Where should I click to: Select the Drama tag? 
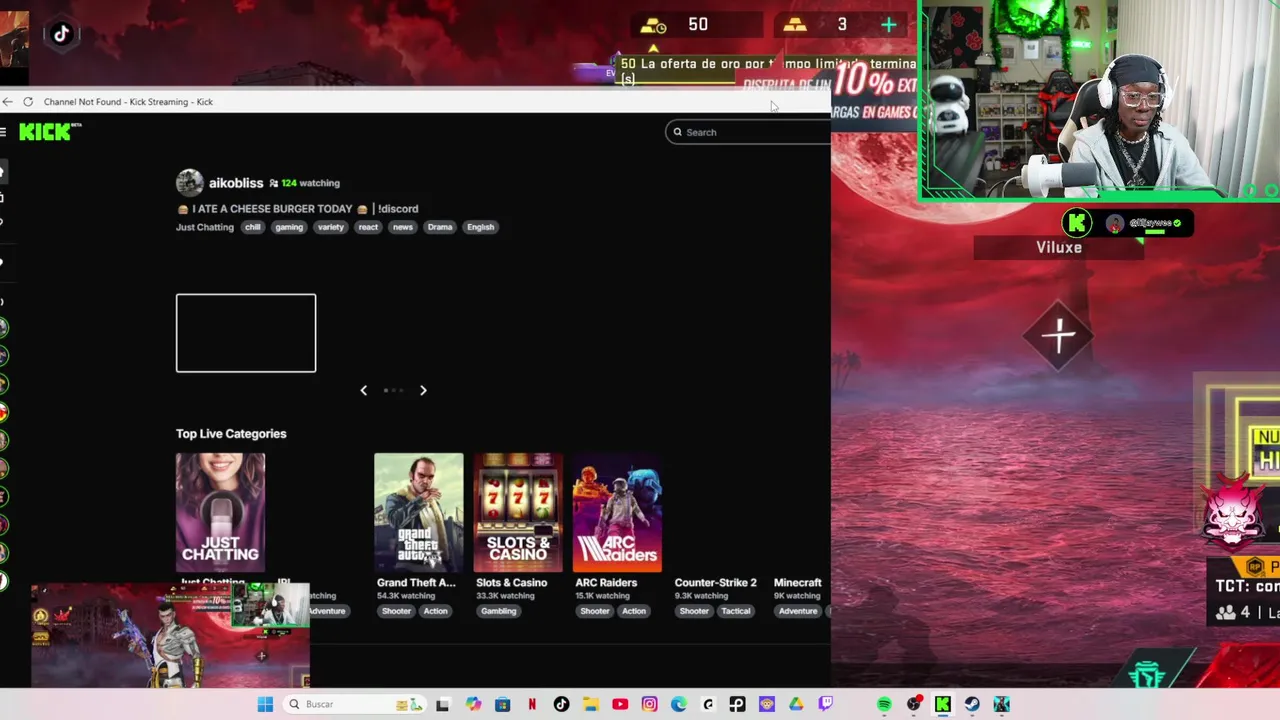440,227
